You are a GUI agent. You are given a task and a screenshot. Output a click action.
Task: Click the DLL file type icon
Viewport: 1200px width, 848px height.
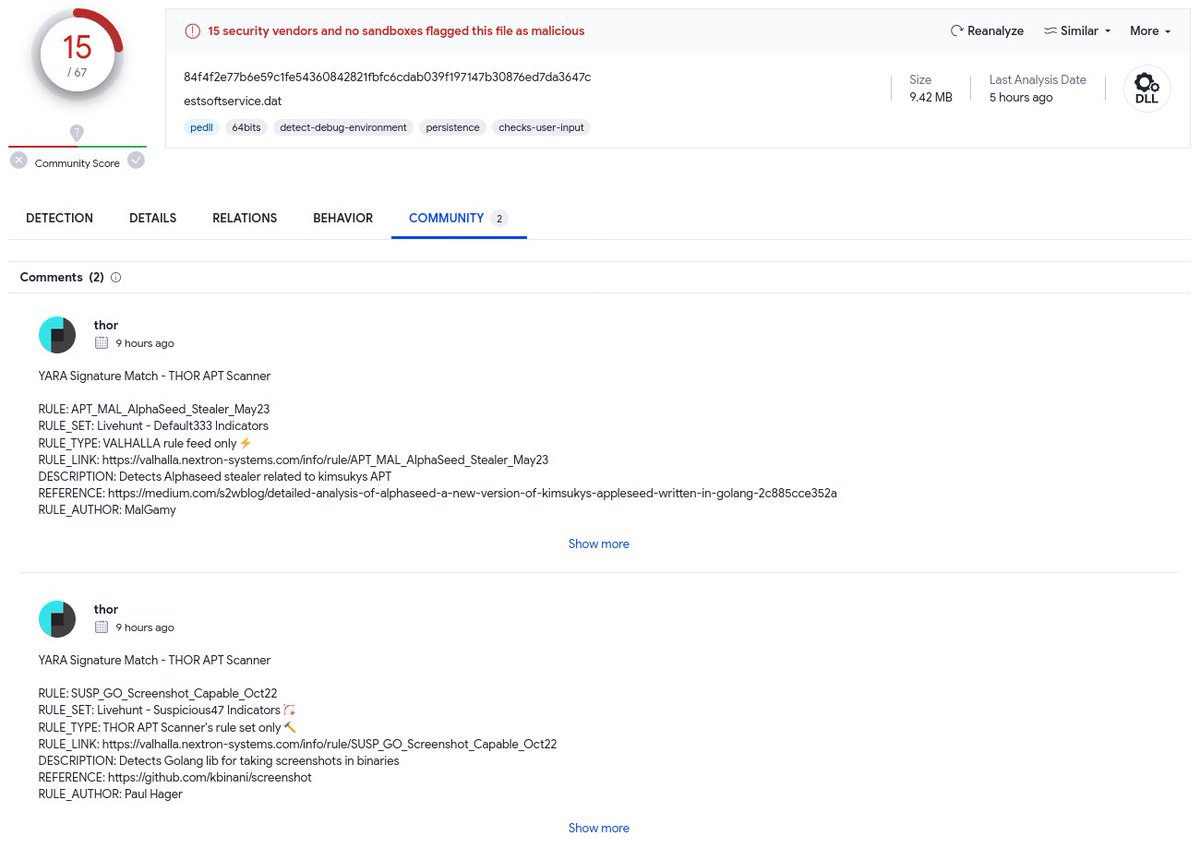1147,88
